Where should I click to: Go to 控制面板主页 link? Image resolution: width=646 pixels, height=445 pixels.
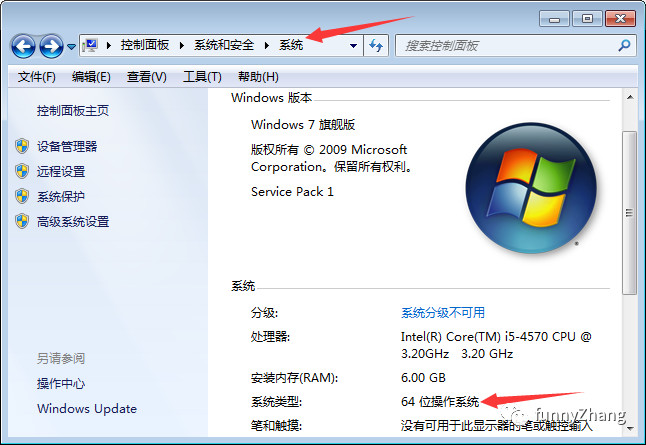[x=73, y=110]
